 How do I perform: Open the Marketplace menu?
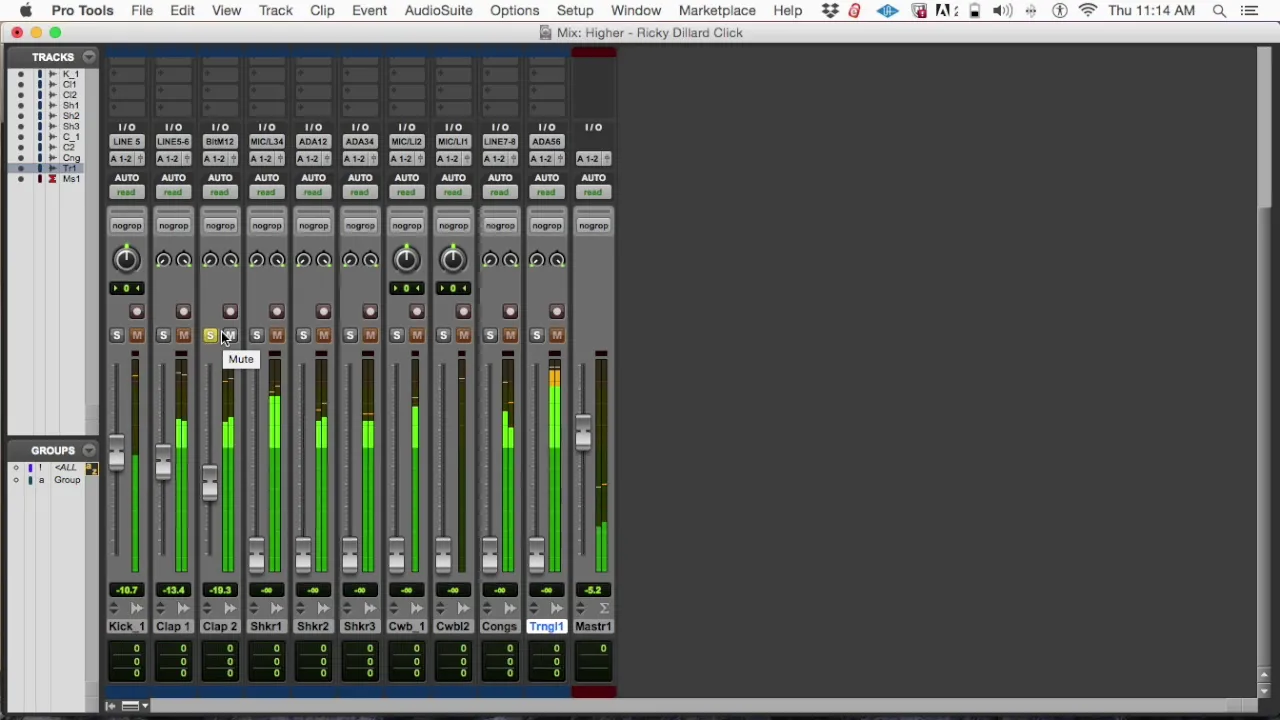tap(717, 11)
